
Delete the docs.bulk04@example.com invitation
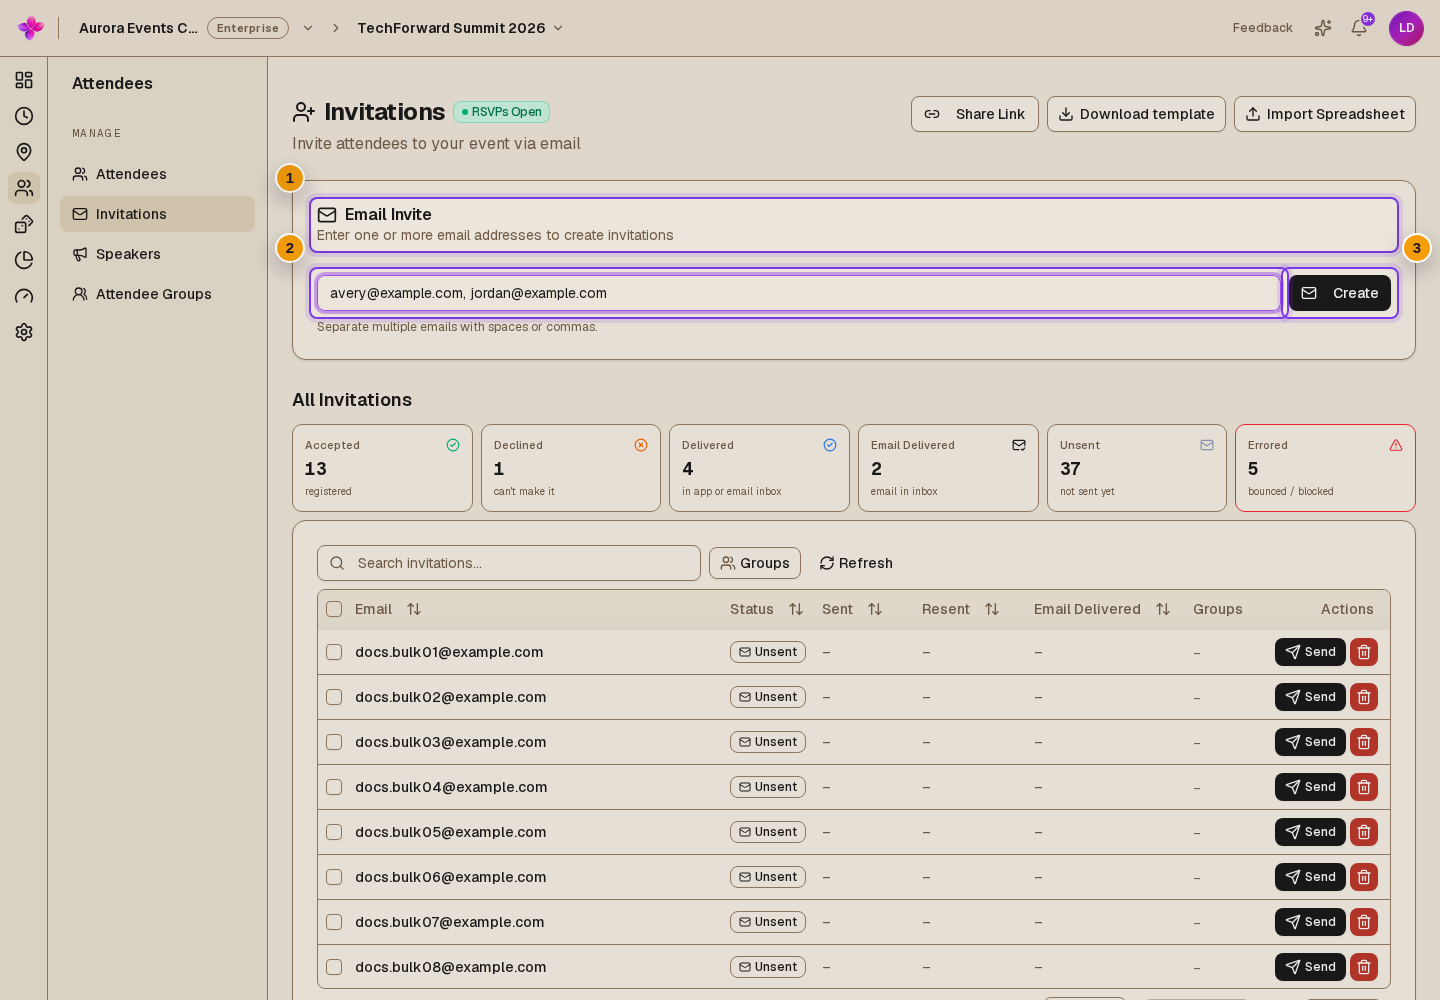(x=1364, y=787)
